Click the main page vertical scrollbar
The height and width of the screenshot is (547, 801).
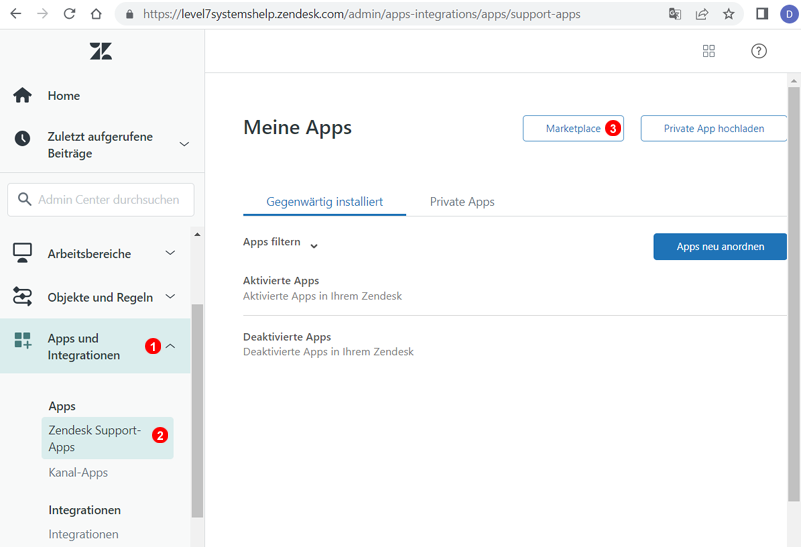tap(793, 294)
